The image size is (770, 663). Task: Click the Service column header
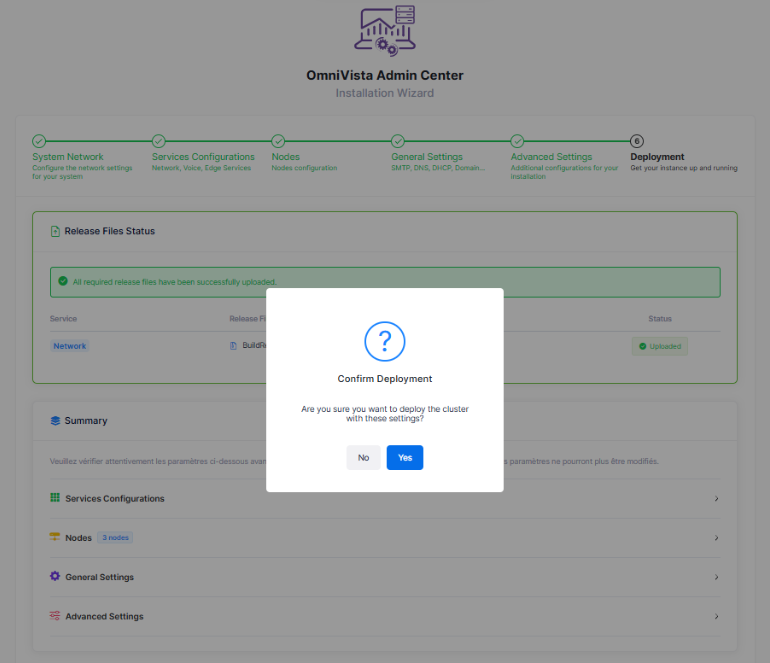tap(63, 319)
